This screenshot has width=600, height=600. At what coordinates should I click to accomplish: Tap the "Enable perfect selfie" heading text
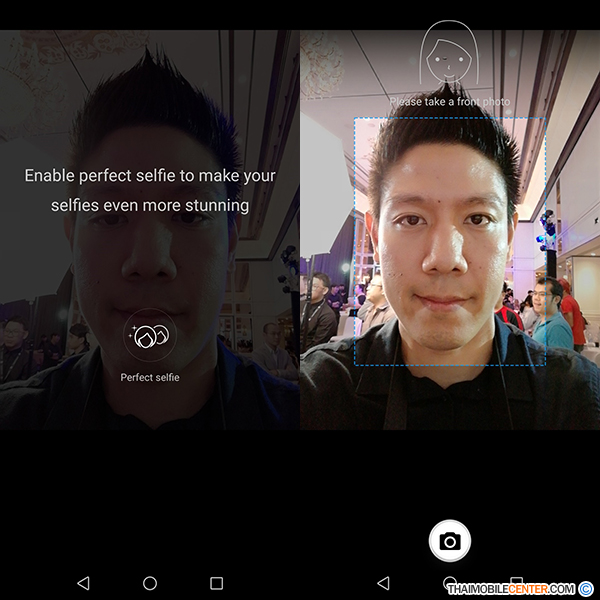(x=150, y=176)
